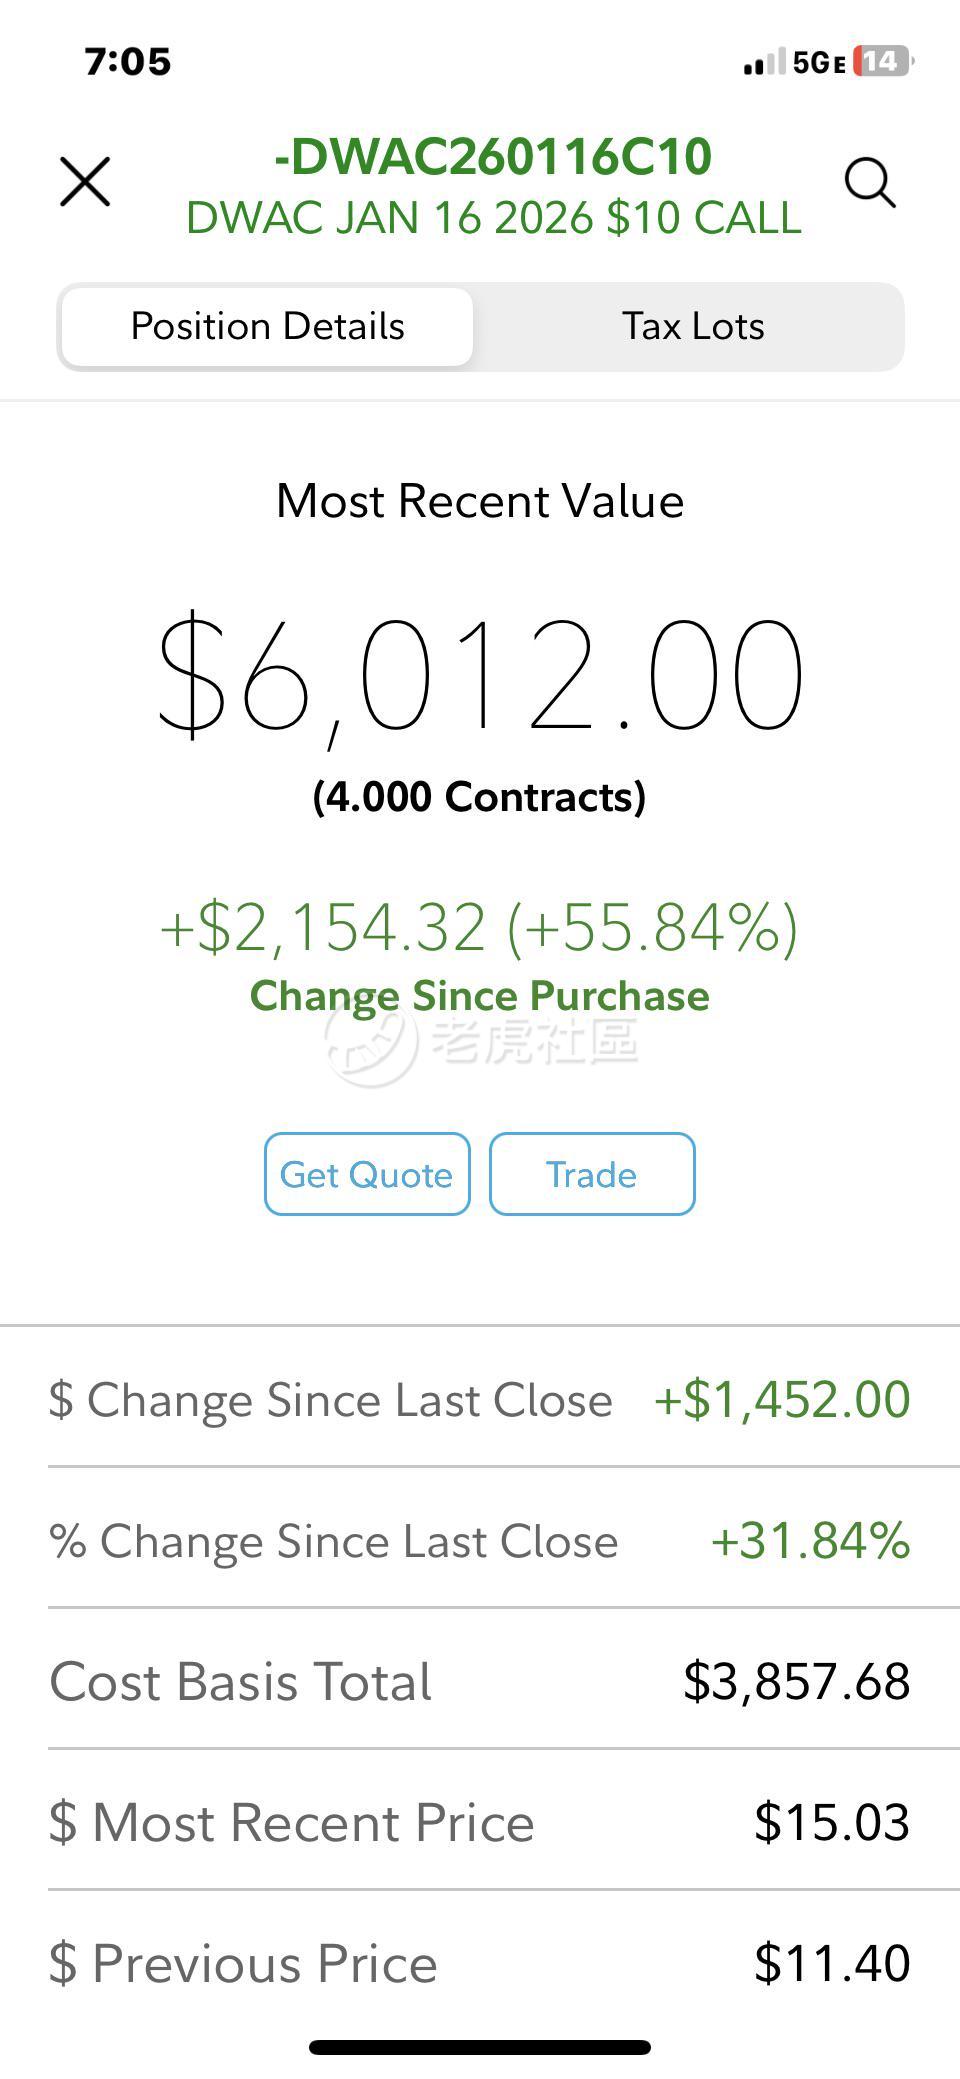Tap the $ Previous Price row
Screen dimensions: 960x2079
pyautogui.click(x=480, y=1963)
